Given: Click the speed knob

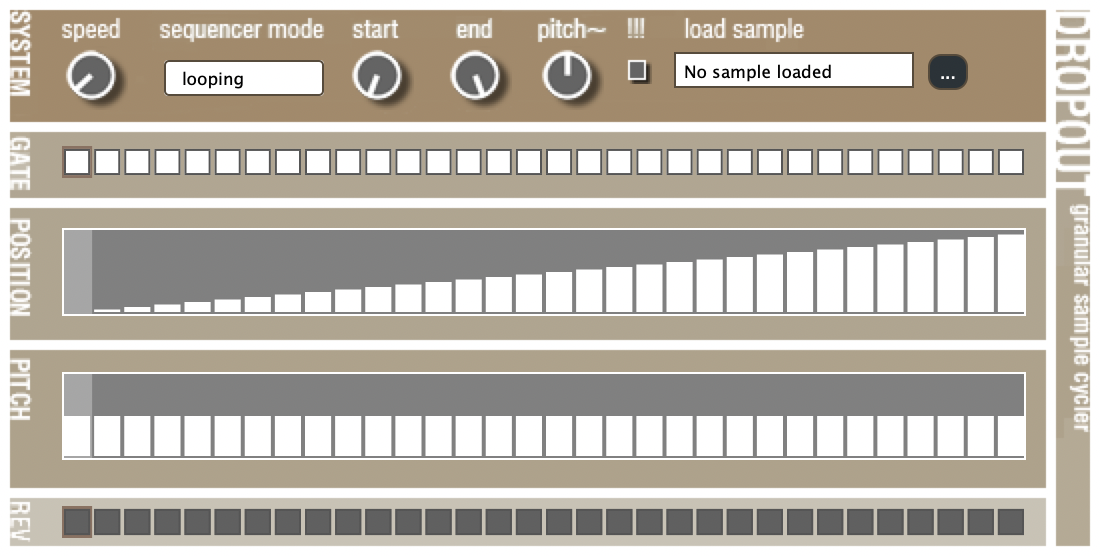Looking at the screenshot, I should pyautogui.click(x=89, y=76).
